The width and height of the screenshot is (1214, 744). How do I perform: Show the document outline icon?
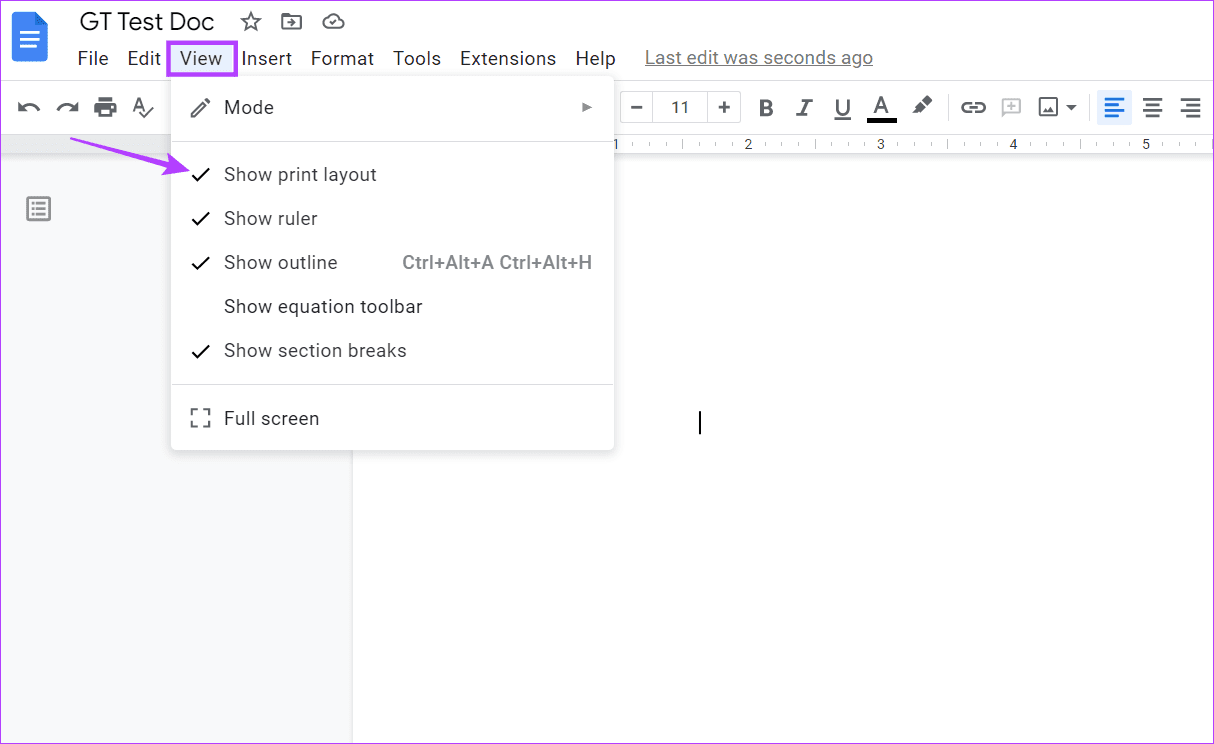pos(39,209)
